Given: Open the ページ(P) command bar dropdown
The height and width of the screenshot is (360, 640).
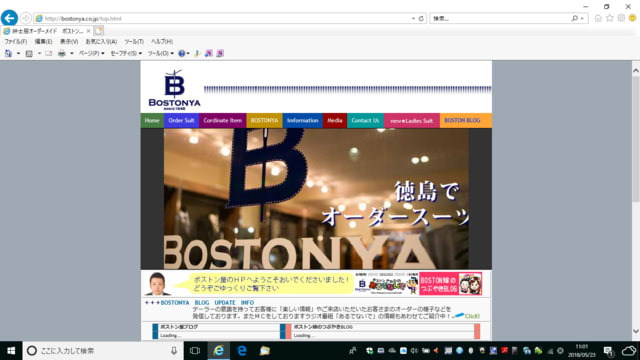Looking at the screenshot, I should [91, 53].
